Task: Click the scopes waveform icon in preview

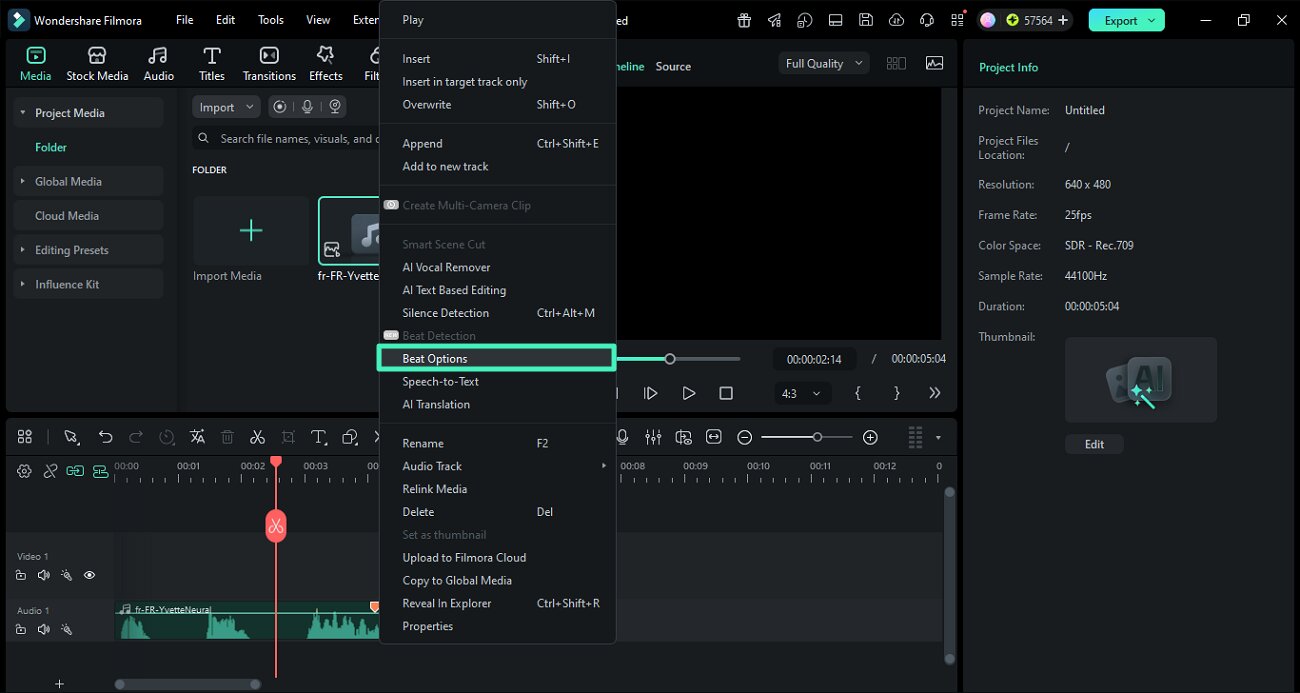Action: [x=934, y=63]
